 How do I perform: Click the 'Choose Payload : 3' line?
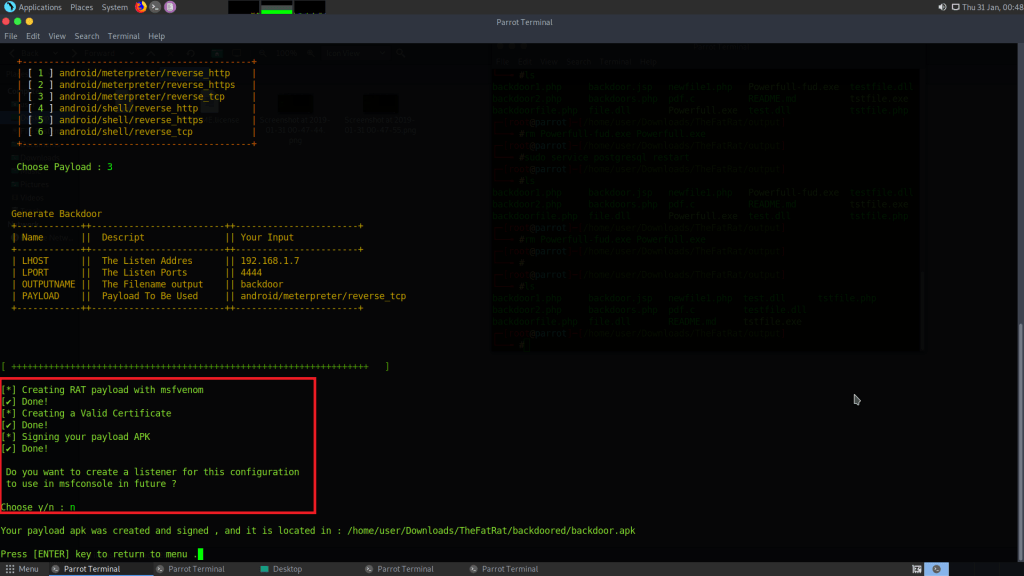pyautogui.click(x=65, y=167)
